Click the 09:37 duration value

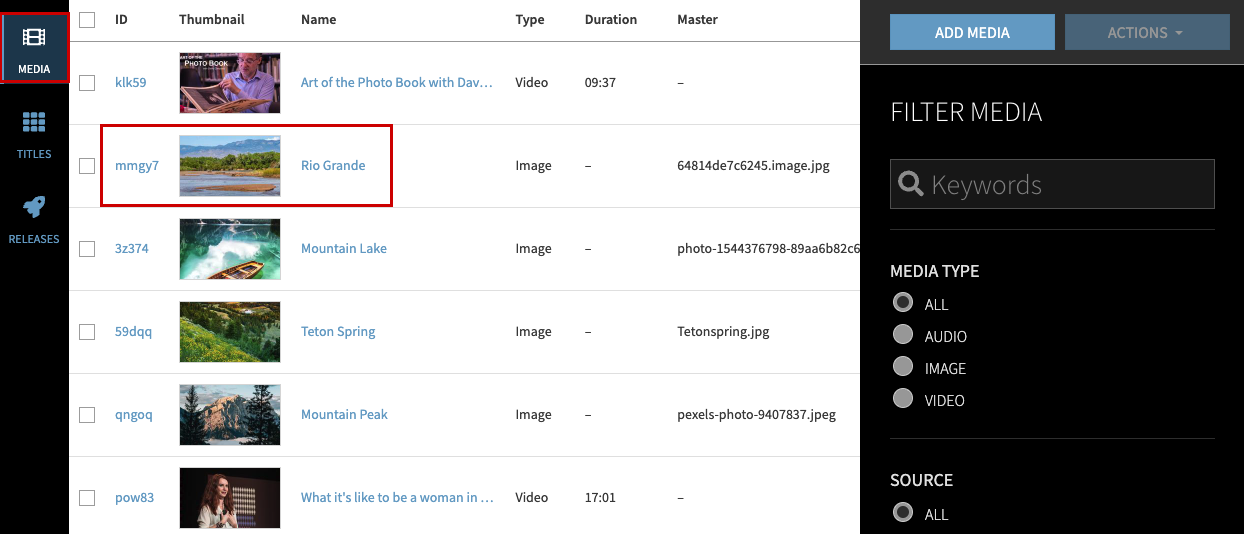click(600, 82)
